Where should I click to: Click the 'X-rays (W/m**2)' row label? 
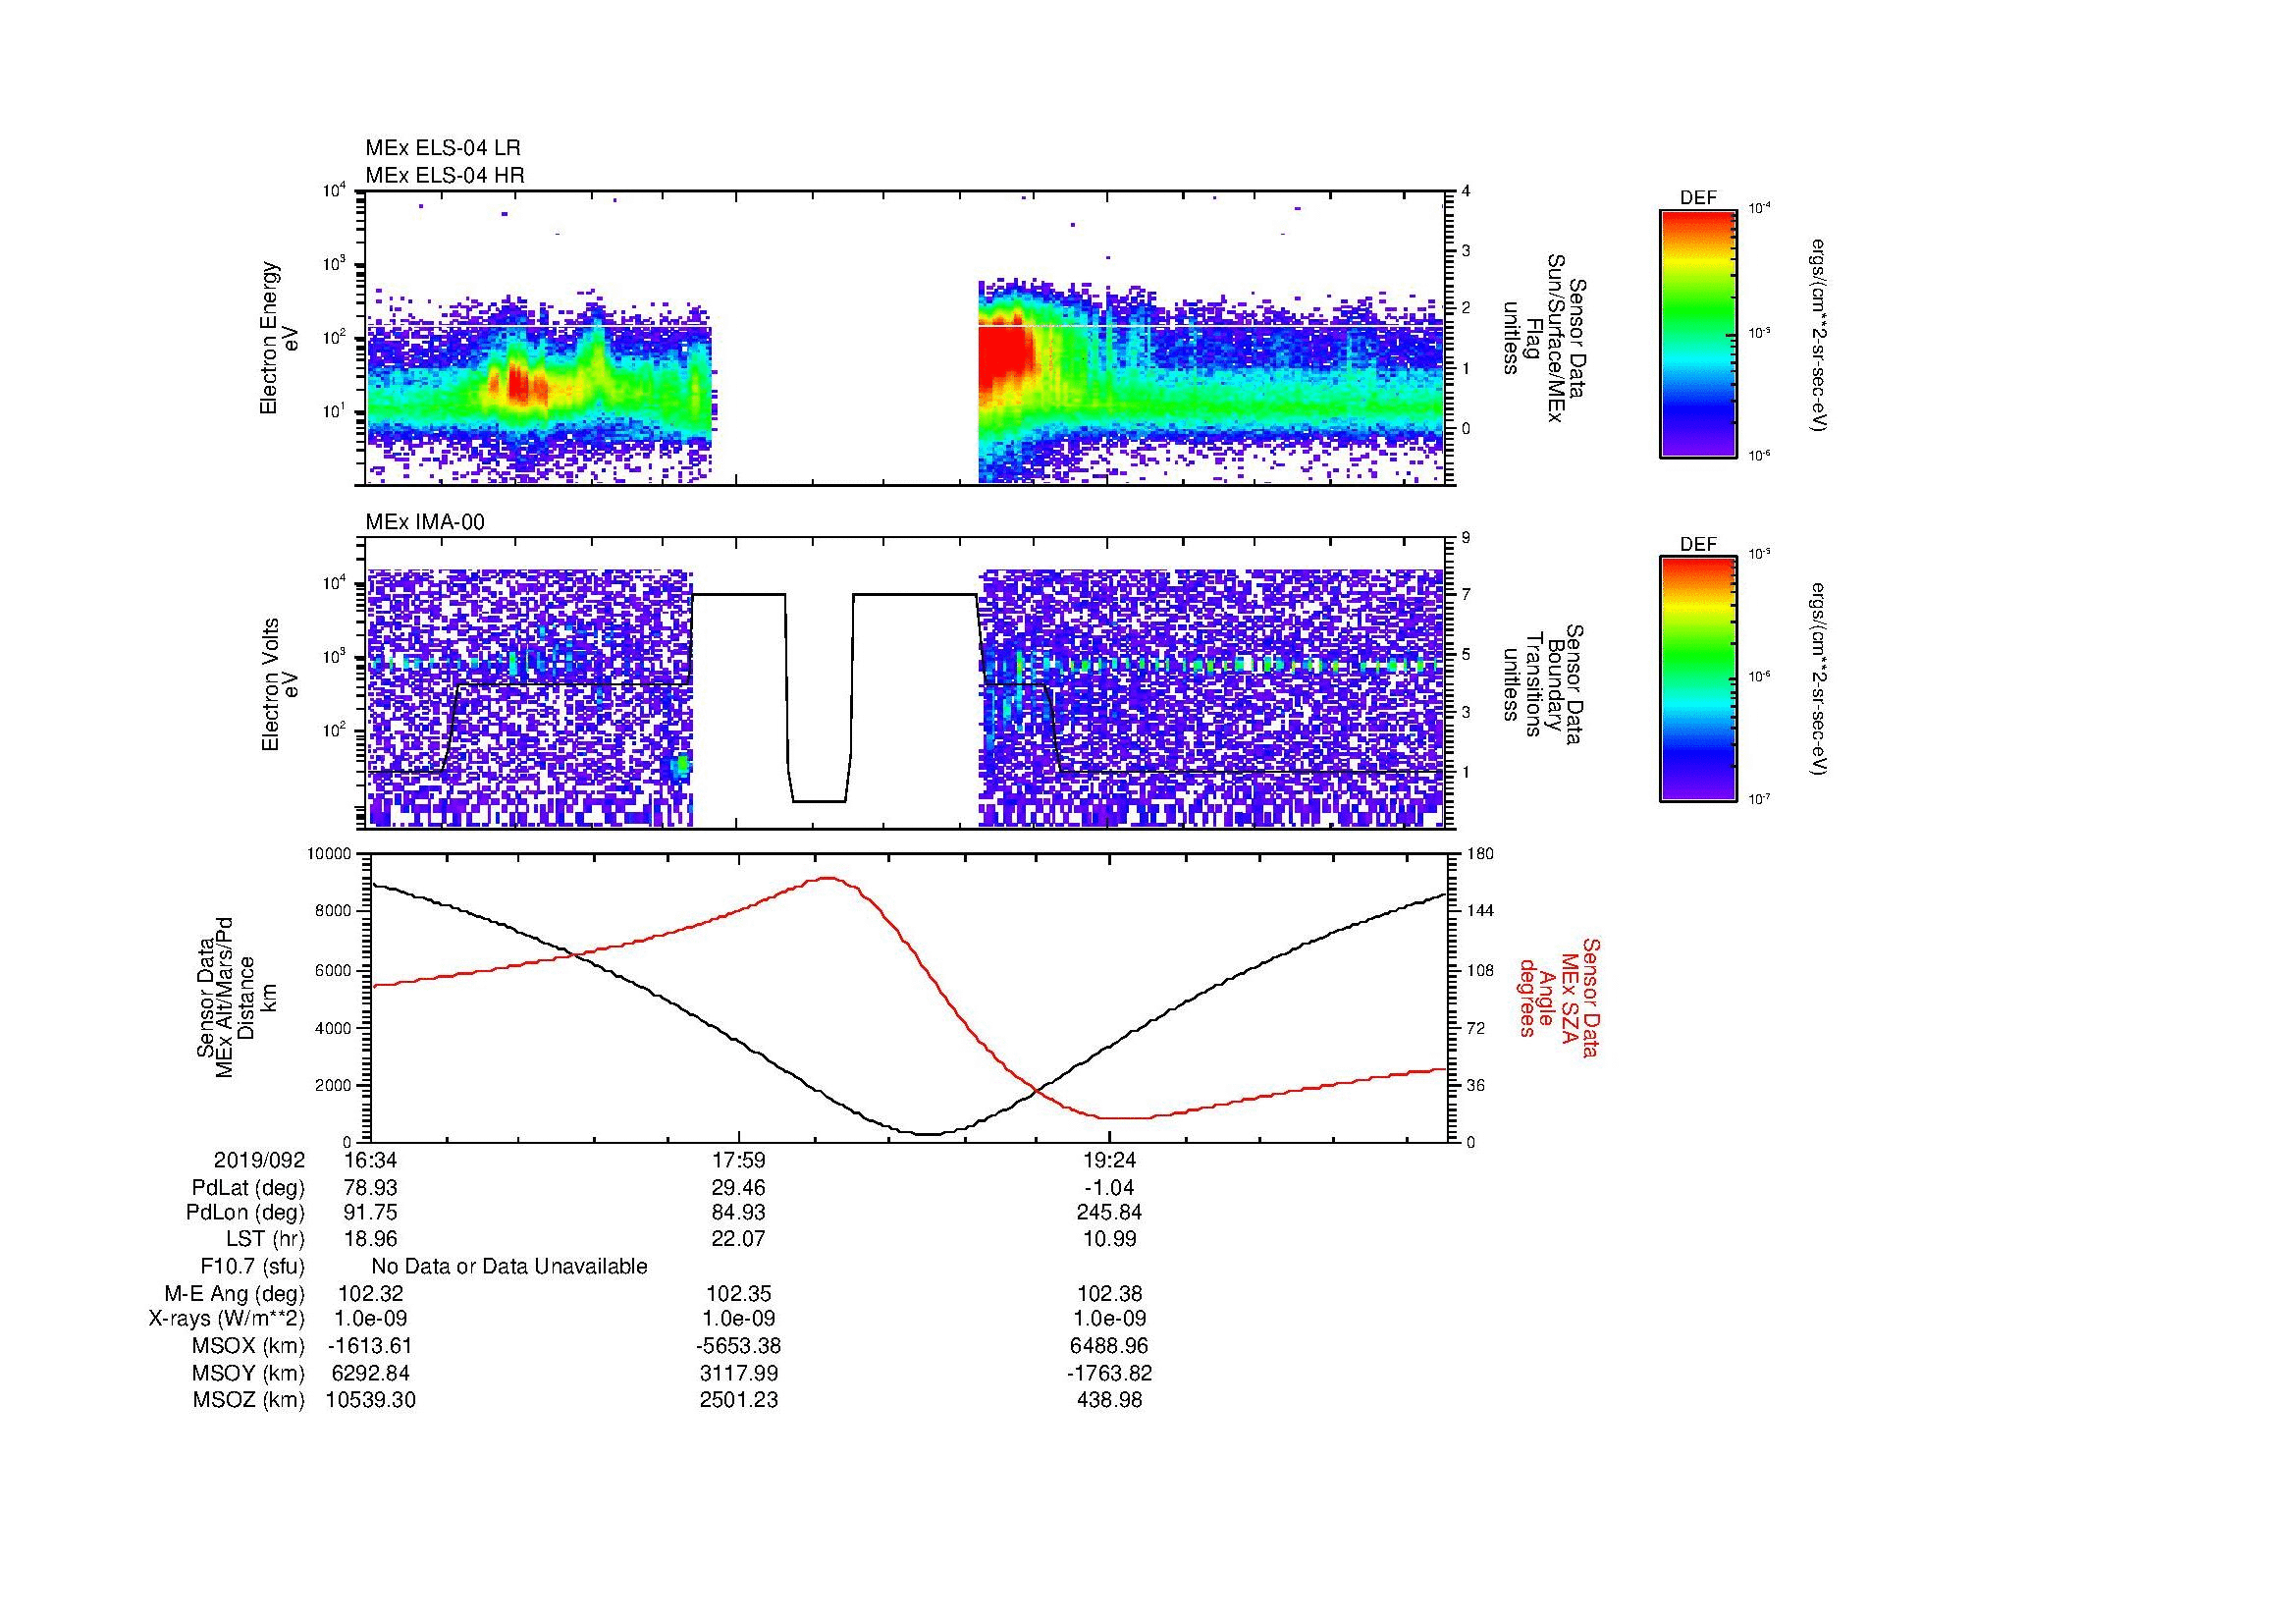pyautogui.click(x=227, y=1319)
